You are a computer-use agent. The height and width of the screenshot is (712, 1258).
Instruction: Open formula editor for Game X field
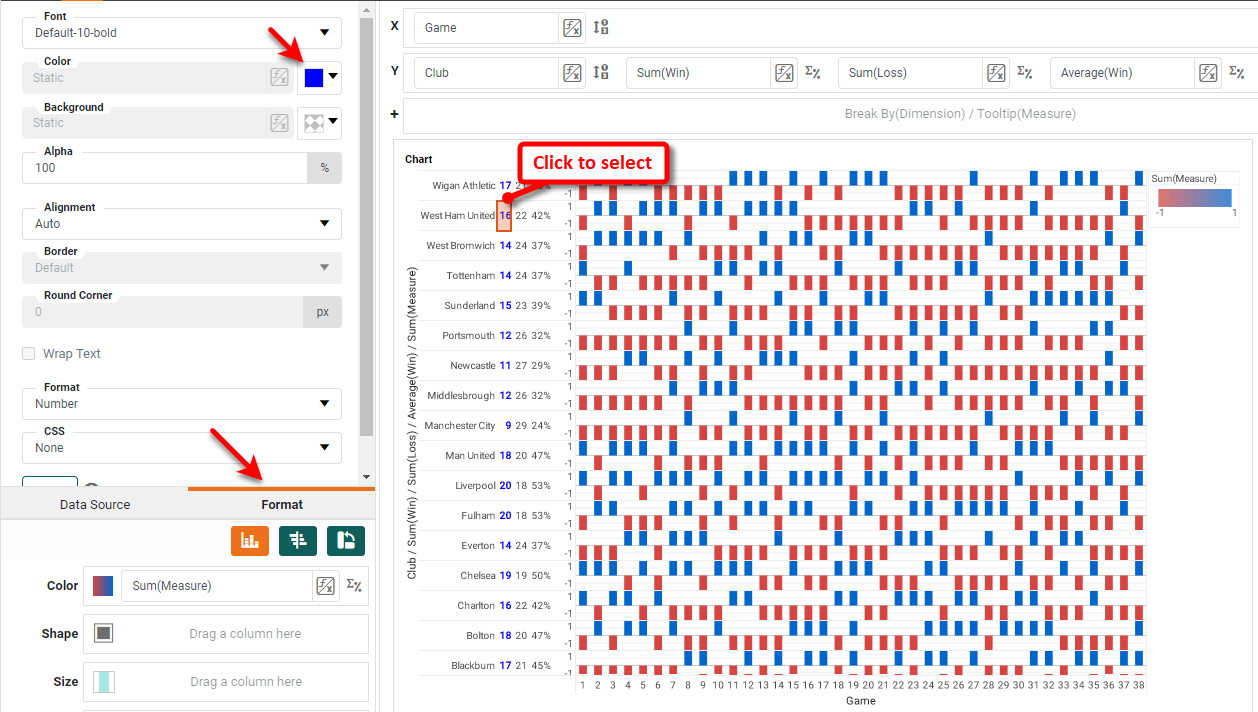[x=572, y=28]
